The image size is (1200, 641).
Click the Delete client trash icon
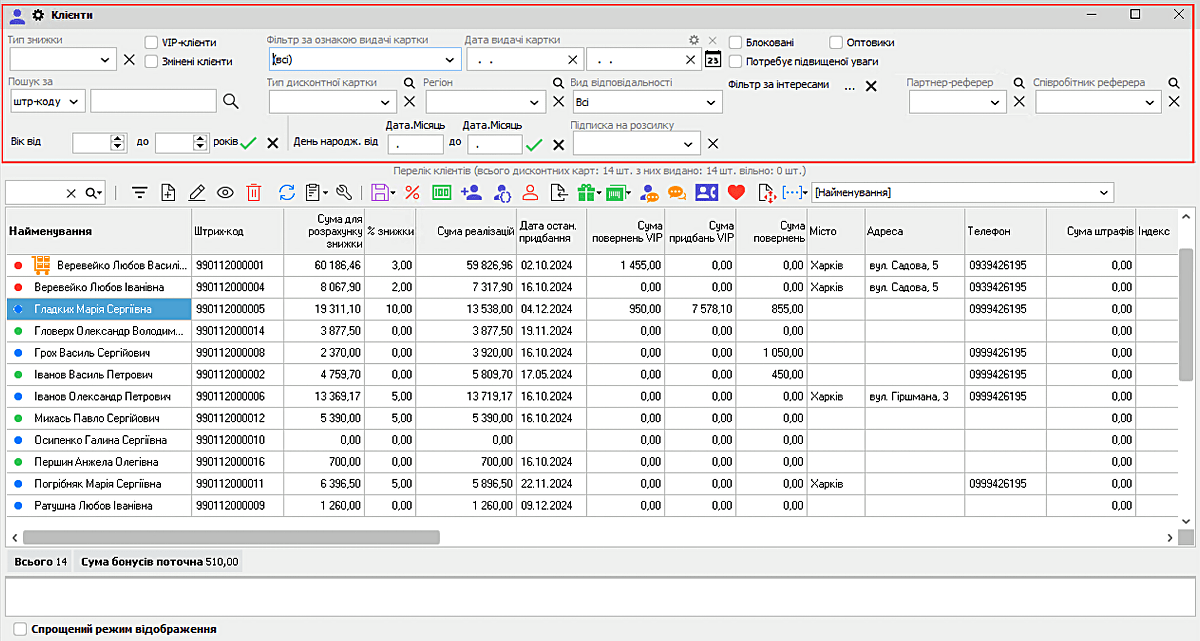coord(253,191)
